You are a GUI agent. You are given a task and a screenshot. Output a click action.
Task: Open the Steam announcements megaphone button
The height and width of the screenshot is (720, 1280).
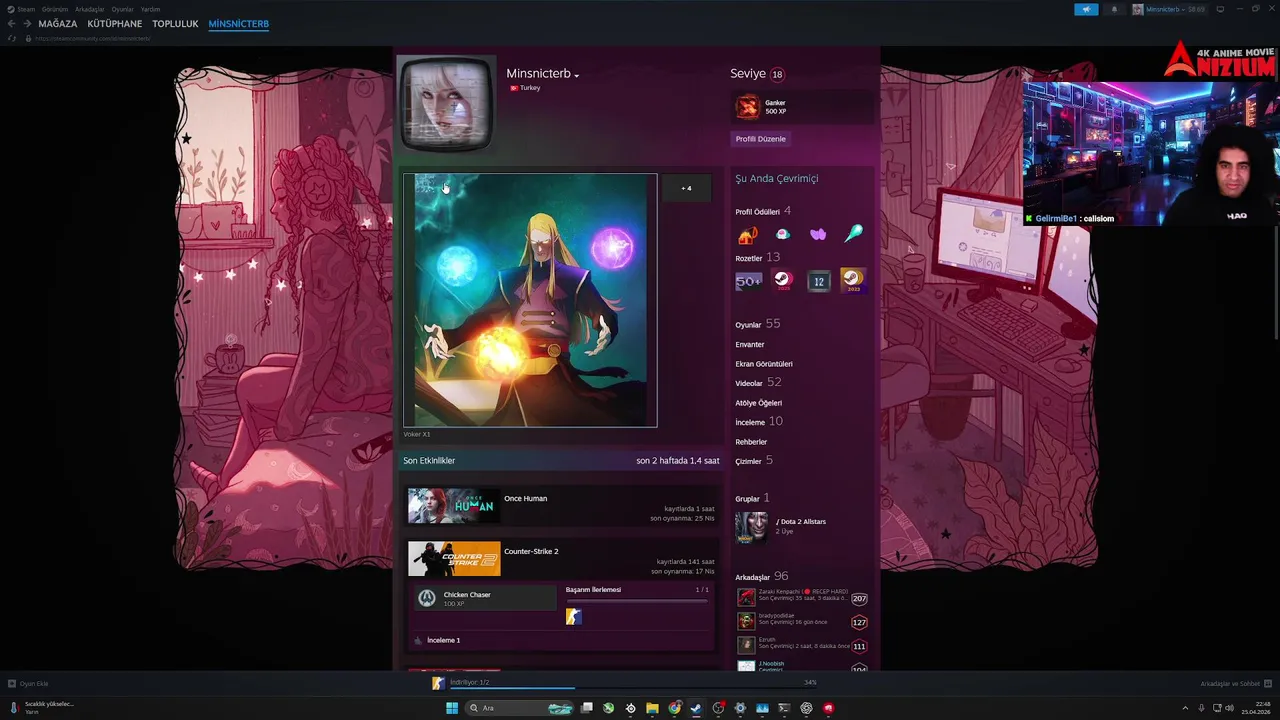click(1086, 9)
